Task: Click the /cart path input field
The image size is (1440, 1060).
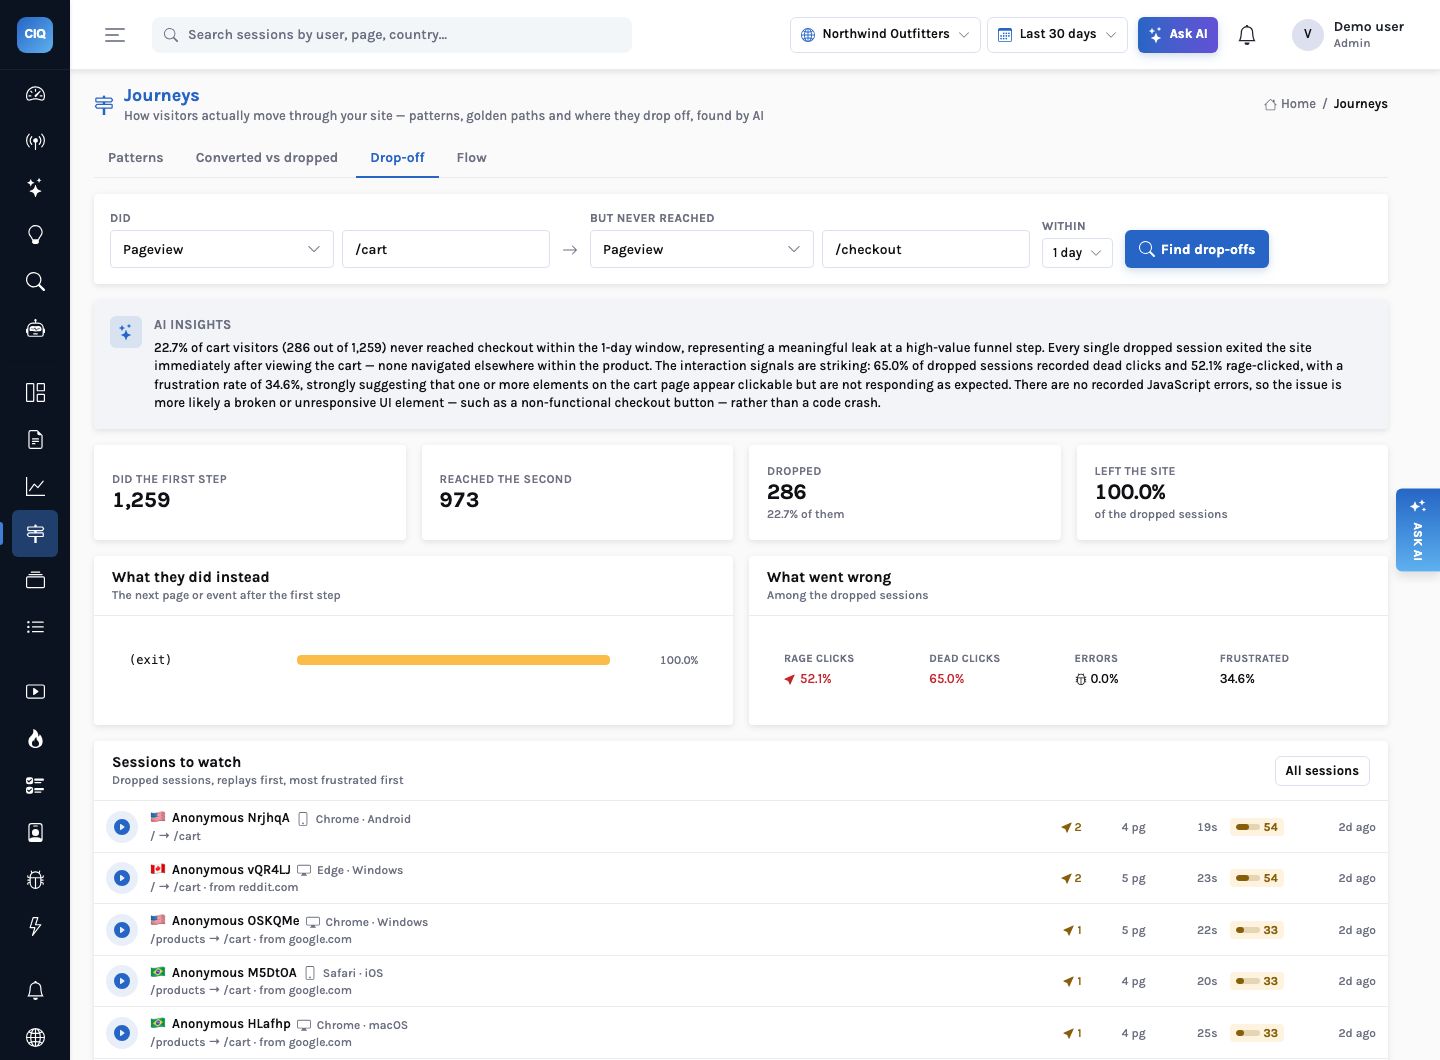Action: point(446,249)
